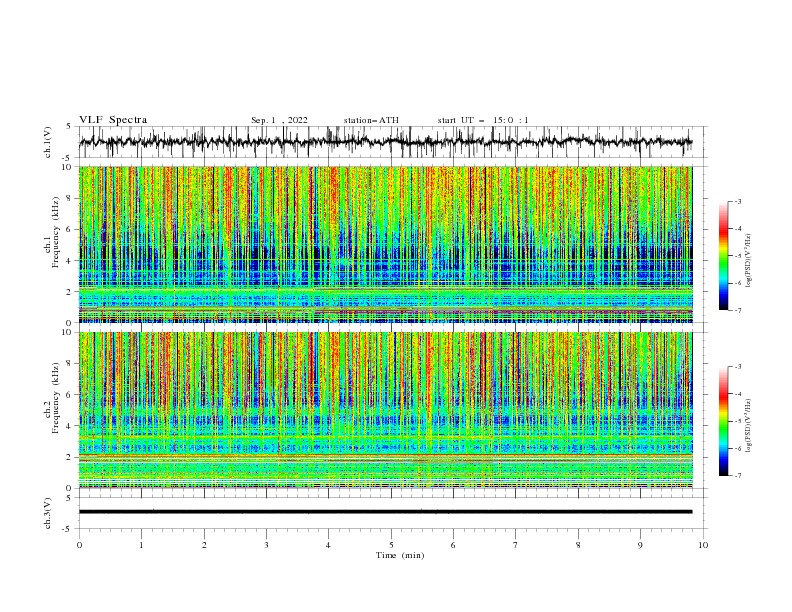792x612 pixels.
Task: Click time axis tick label '8'
Action: [x=578, y=545]
